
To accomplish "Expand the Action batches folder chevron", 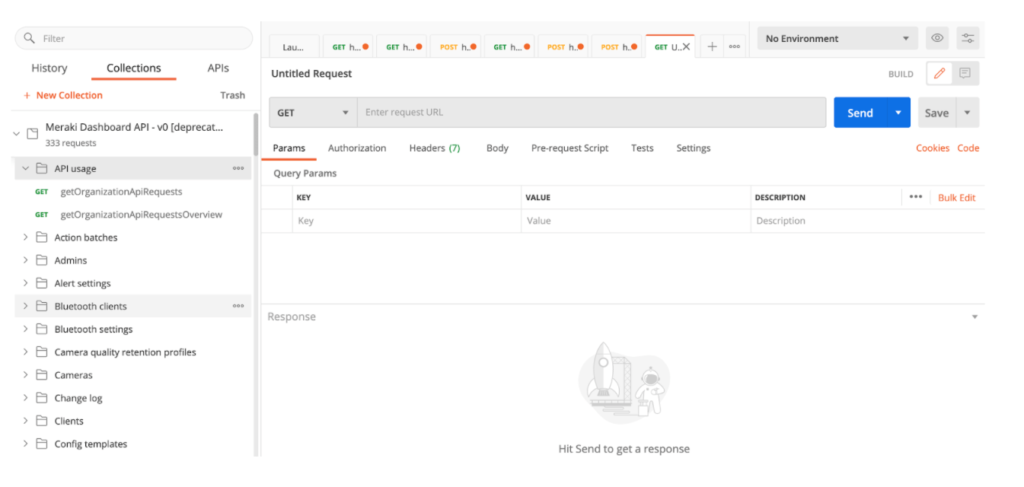I will coord(25,238).
